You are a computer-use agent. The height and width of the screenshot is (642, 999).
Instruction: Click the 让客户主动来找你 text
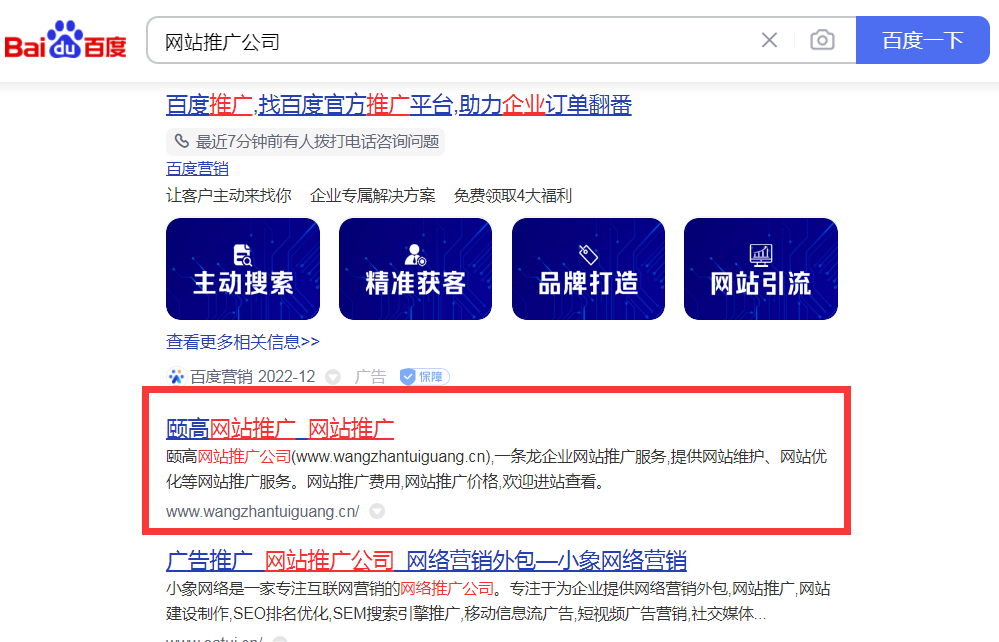pyautogui.click(x=229, y=196)
